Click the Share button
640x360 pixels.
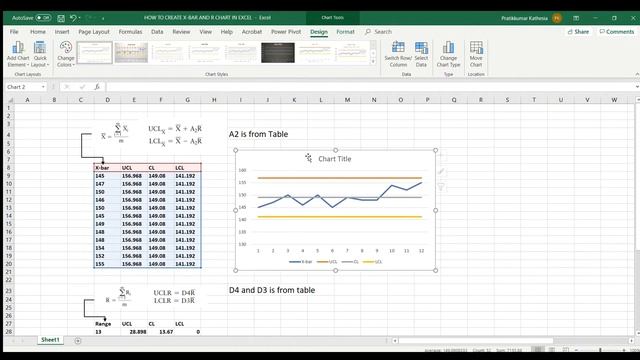tap(578, 31)
